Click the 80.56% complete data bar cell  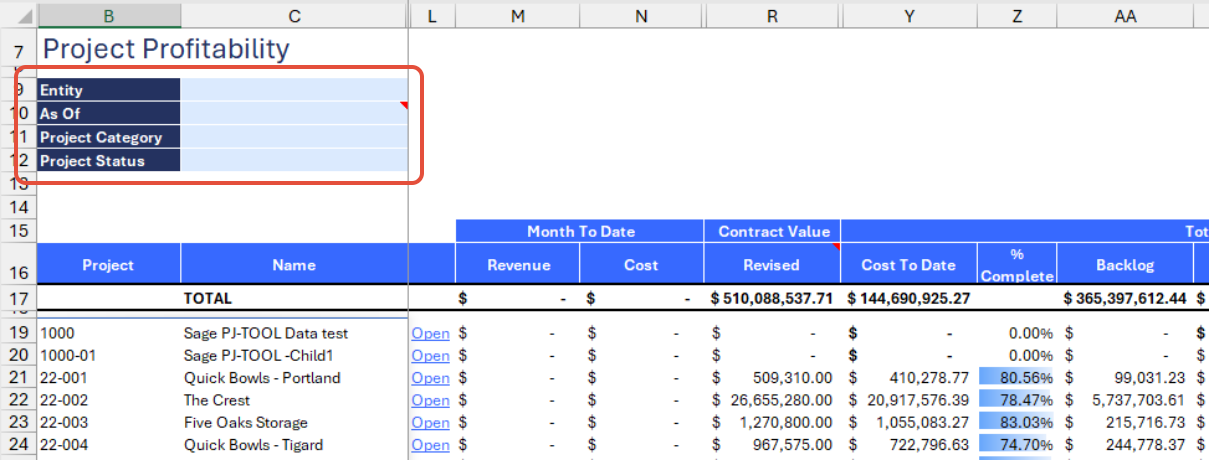(1017, 378)
